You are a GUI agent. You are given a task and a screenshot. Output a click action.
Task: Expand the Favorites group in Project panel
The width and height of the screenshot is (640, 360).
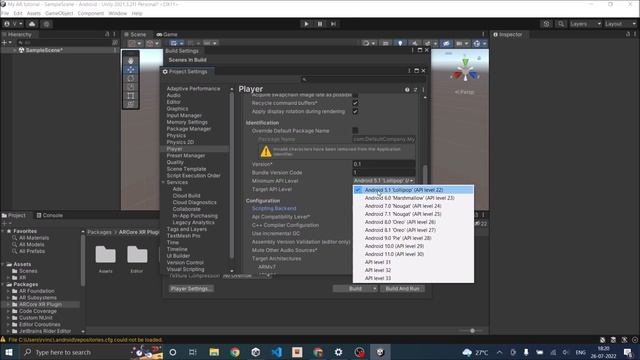[3, 231]
